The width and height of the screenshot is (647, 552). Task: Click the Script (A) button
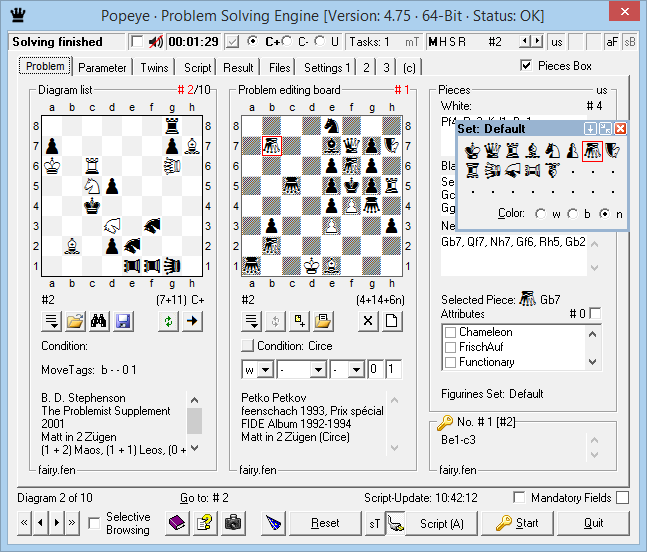pyautogui.click(x=442, y=523)
